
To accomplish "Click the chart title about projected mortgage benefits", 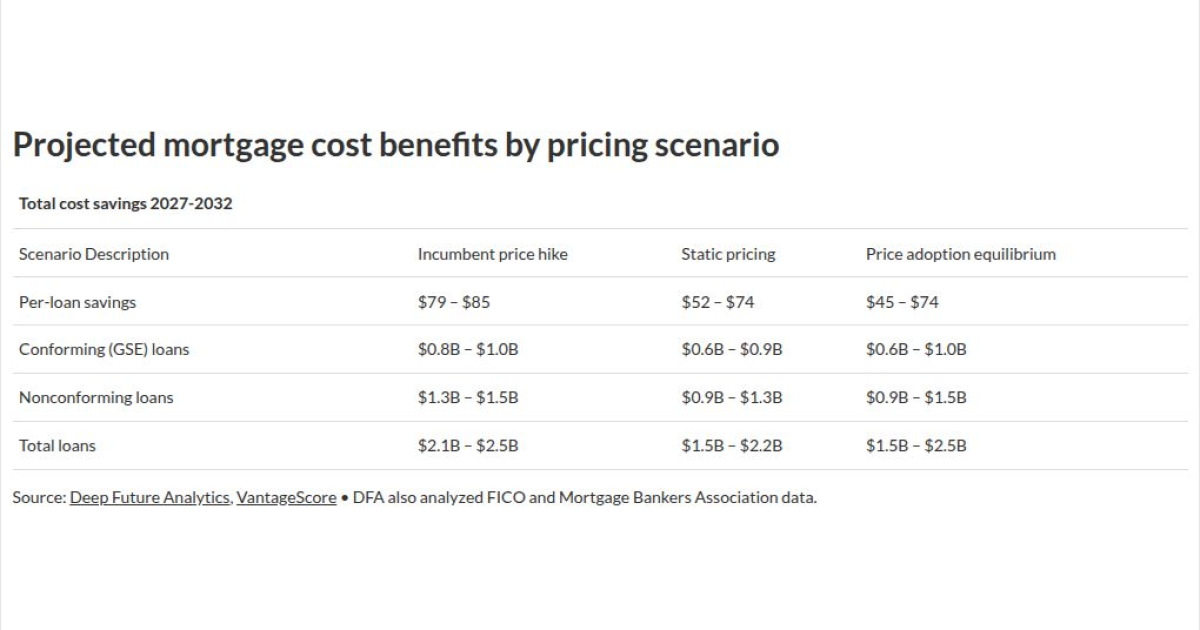I will click(395, 145).
